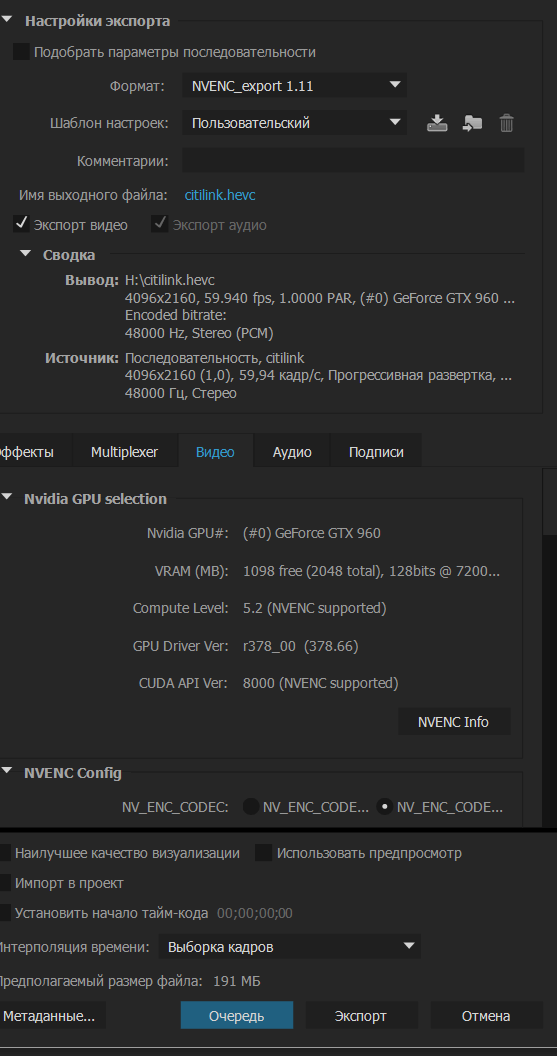Collapse the 'Настройки экспорта' section
Viewport: 557px width, 1056px height.
(7, 20)
